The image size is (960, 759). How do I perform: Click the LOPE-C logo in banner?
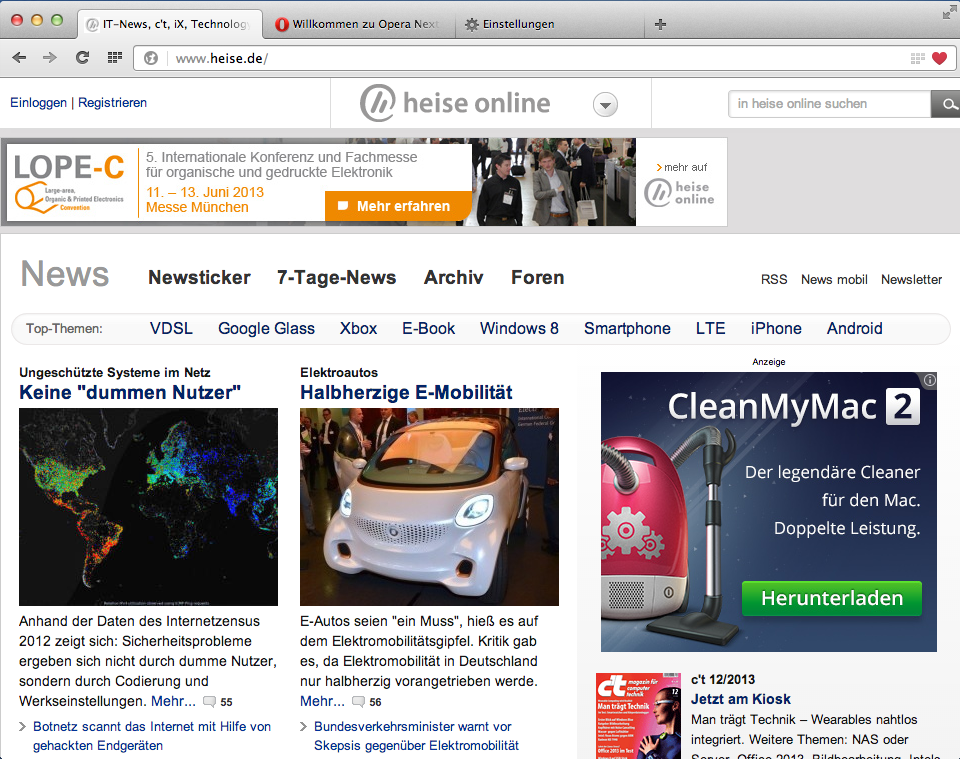tap(69, 182)
